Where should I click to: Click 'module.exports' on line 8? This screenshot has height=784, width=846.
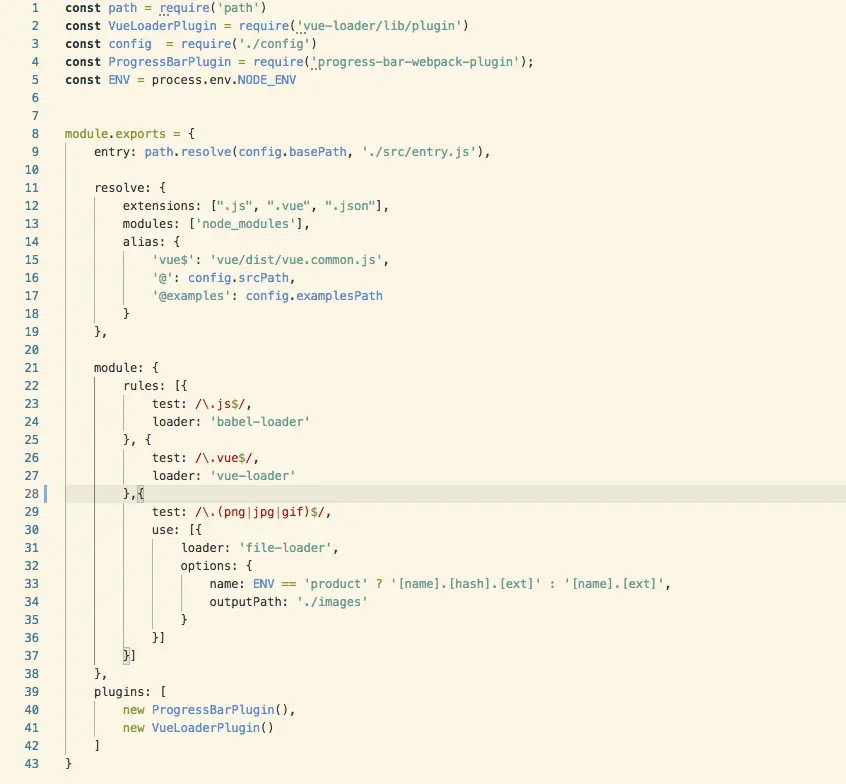(115, 134)
